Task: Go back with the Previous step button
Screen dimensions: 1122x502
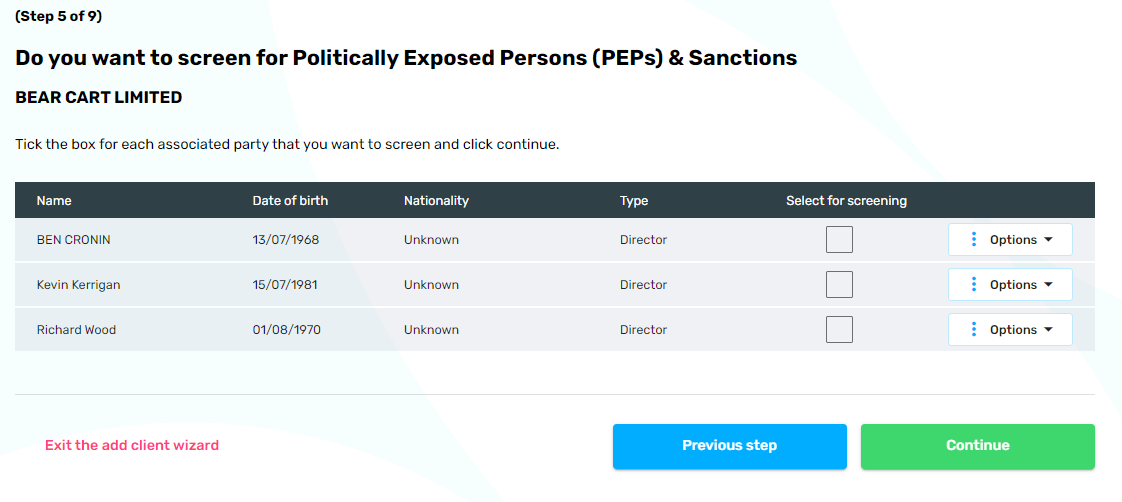Action: point(729,446)
